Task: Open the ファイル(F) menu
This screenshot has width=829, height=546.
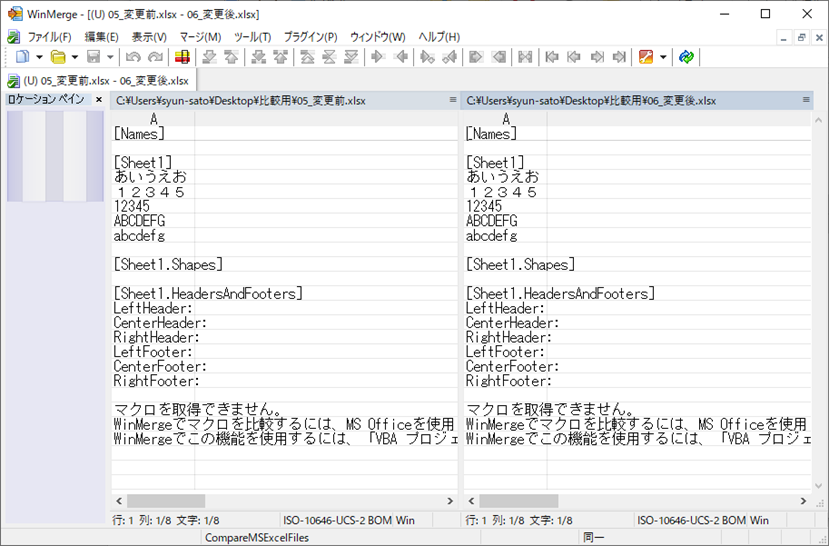Action: coord(49,37)
